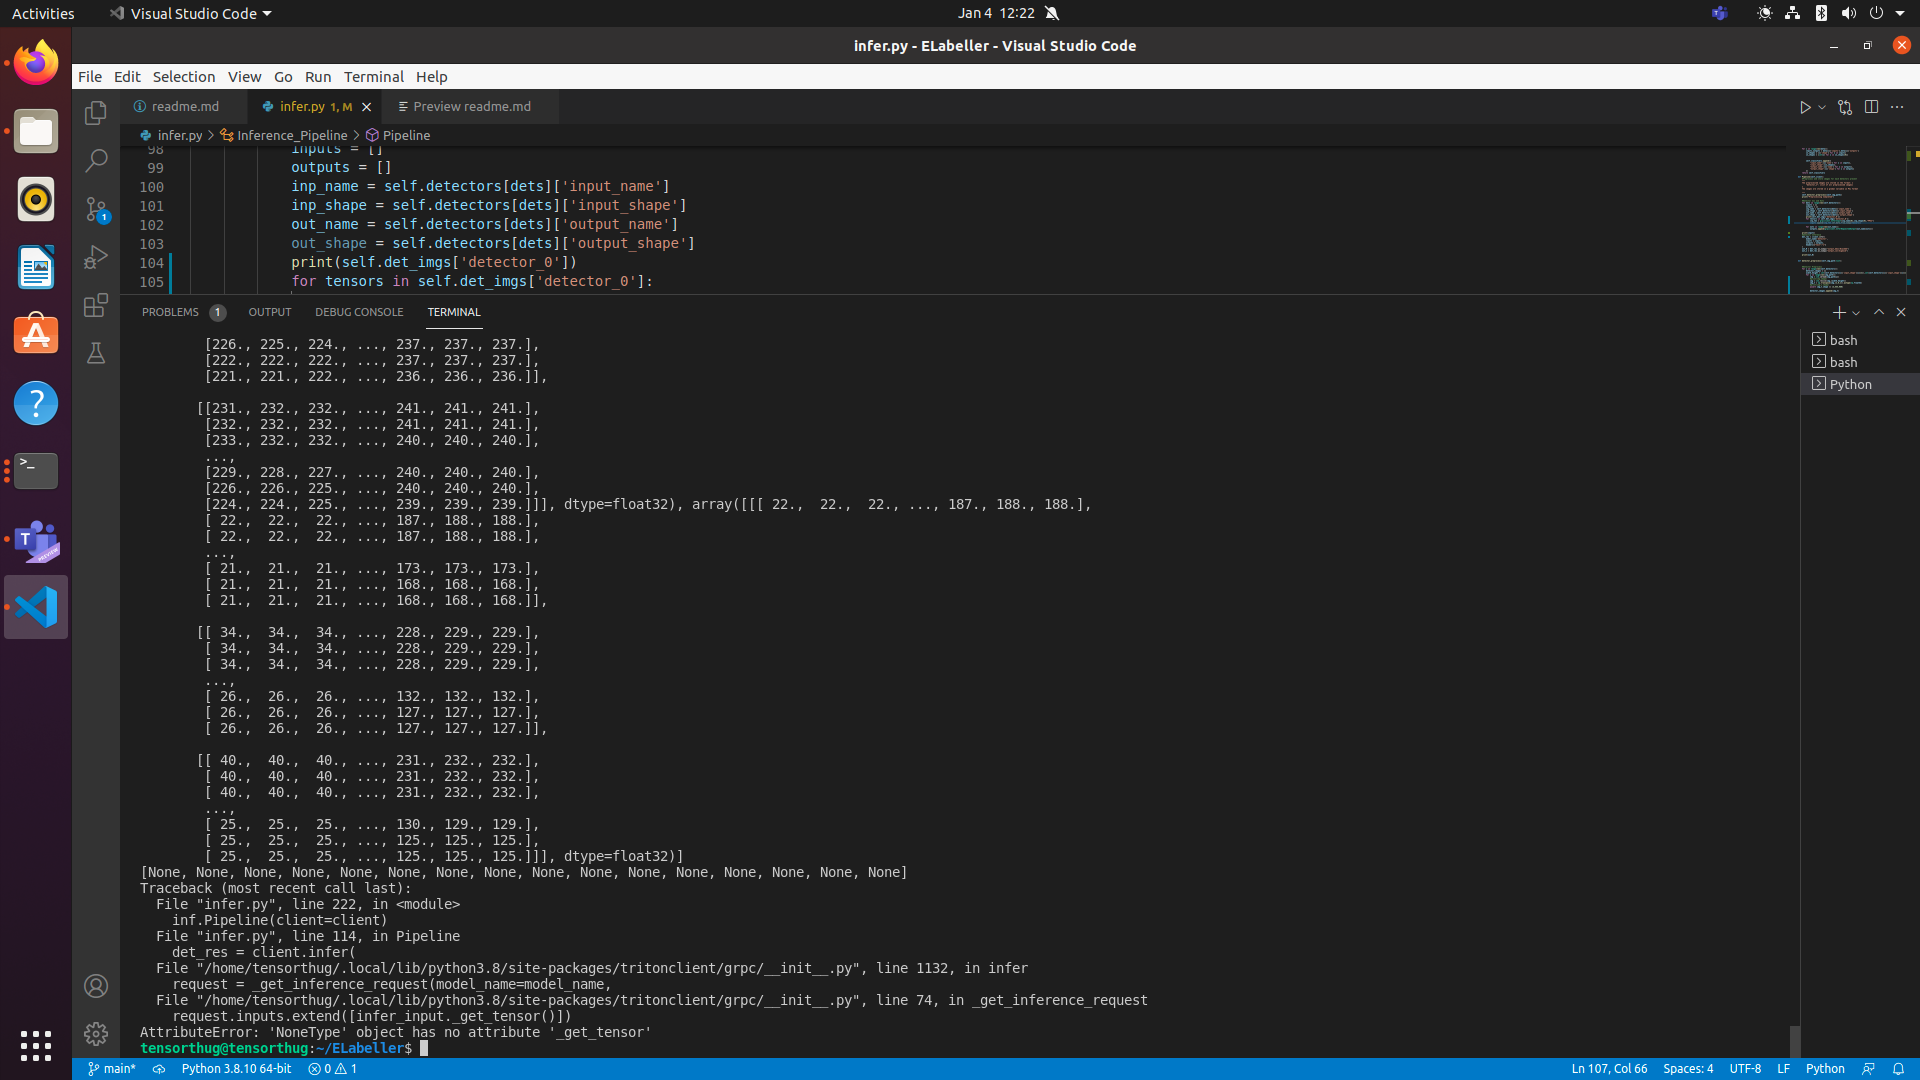
Task: Open the Extensions view
Action: point(96,305)
